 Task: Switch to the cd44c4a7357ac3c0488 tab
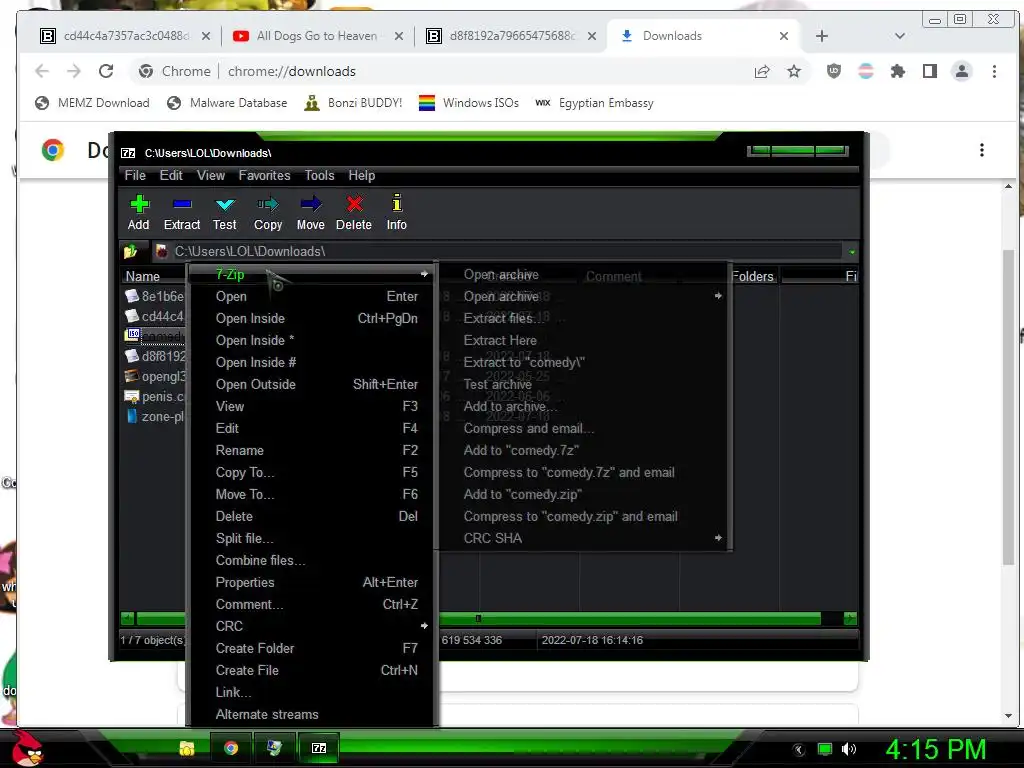tap(124, 36)
